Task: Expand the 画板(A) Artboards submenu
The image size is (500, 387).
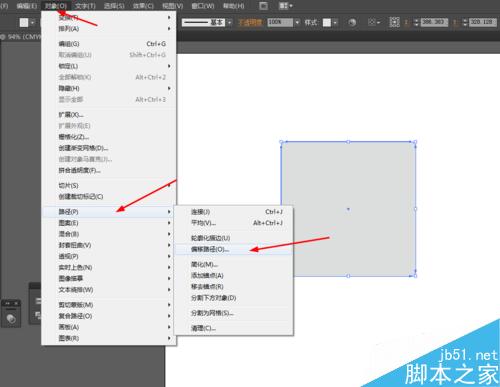Action: (109, 327)
